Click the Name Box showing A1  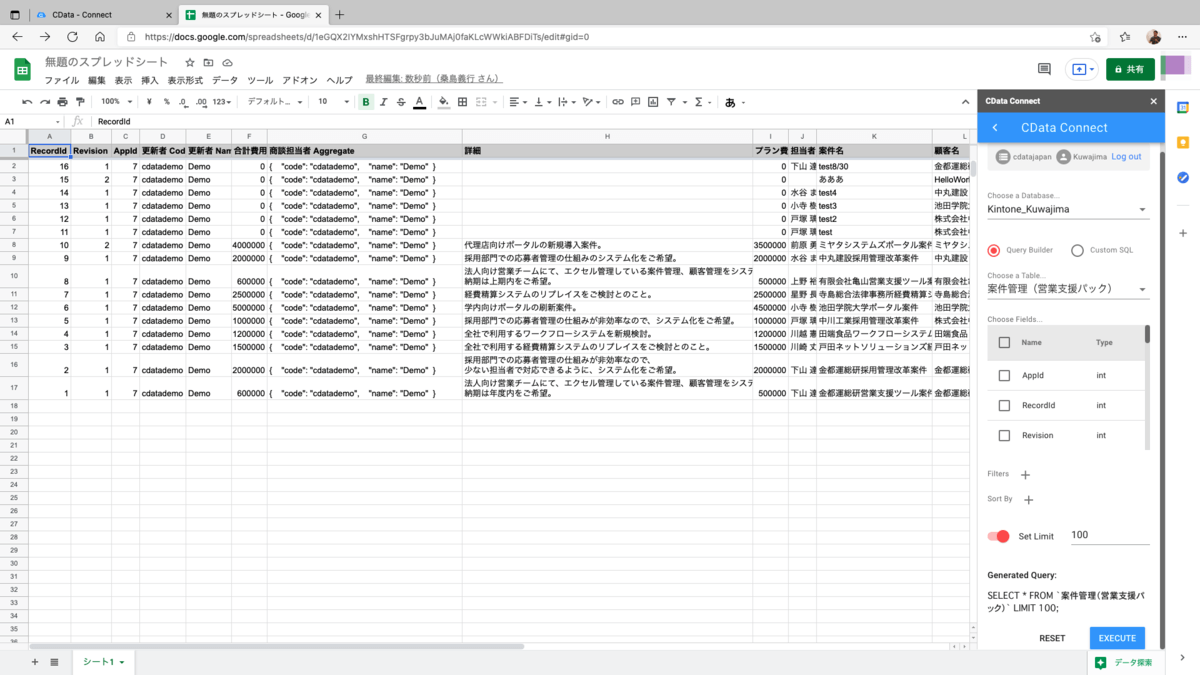point(30,121)
